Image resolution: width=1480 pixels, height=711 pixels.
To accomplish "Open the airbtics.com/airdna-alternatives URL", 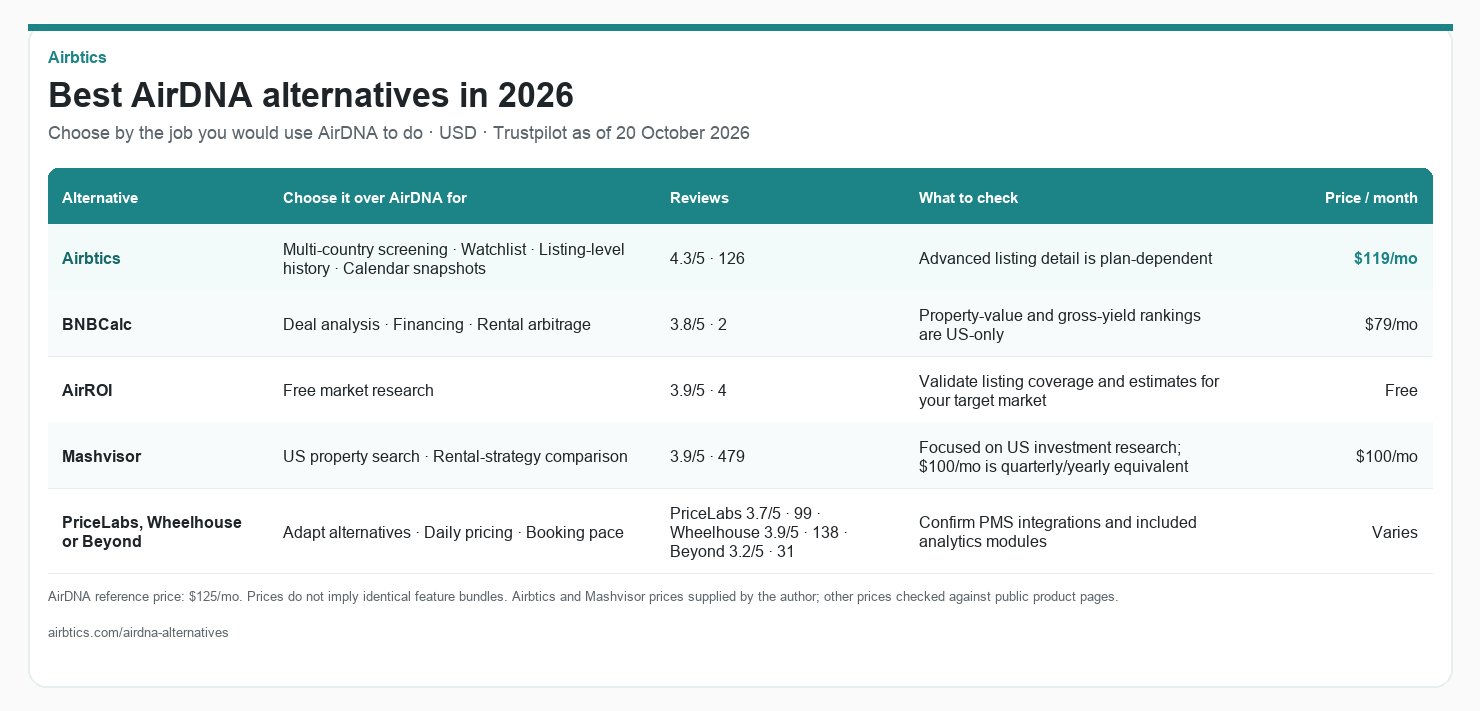I will click(138, 633).
